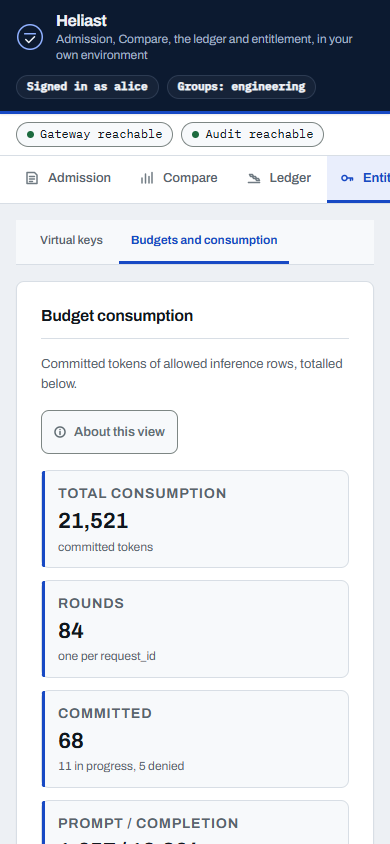Open the About this view button
390x844 pixels.
[x=109, y=432]
